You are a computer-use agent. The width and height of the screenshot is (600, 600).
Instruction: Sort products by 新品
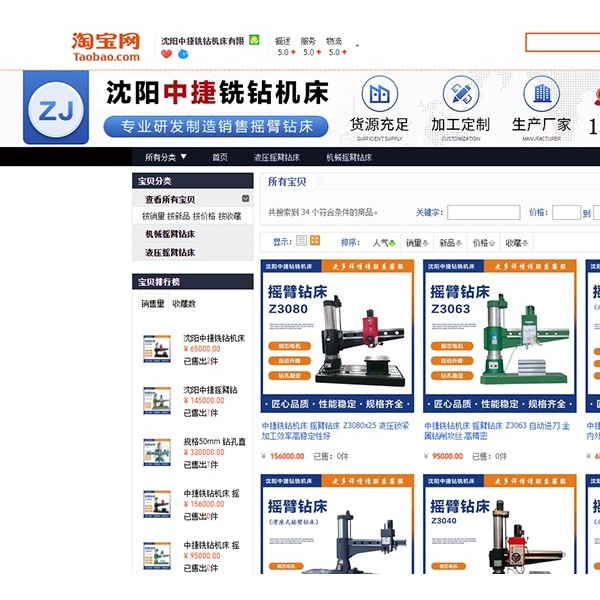click(x=450, y=243)
